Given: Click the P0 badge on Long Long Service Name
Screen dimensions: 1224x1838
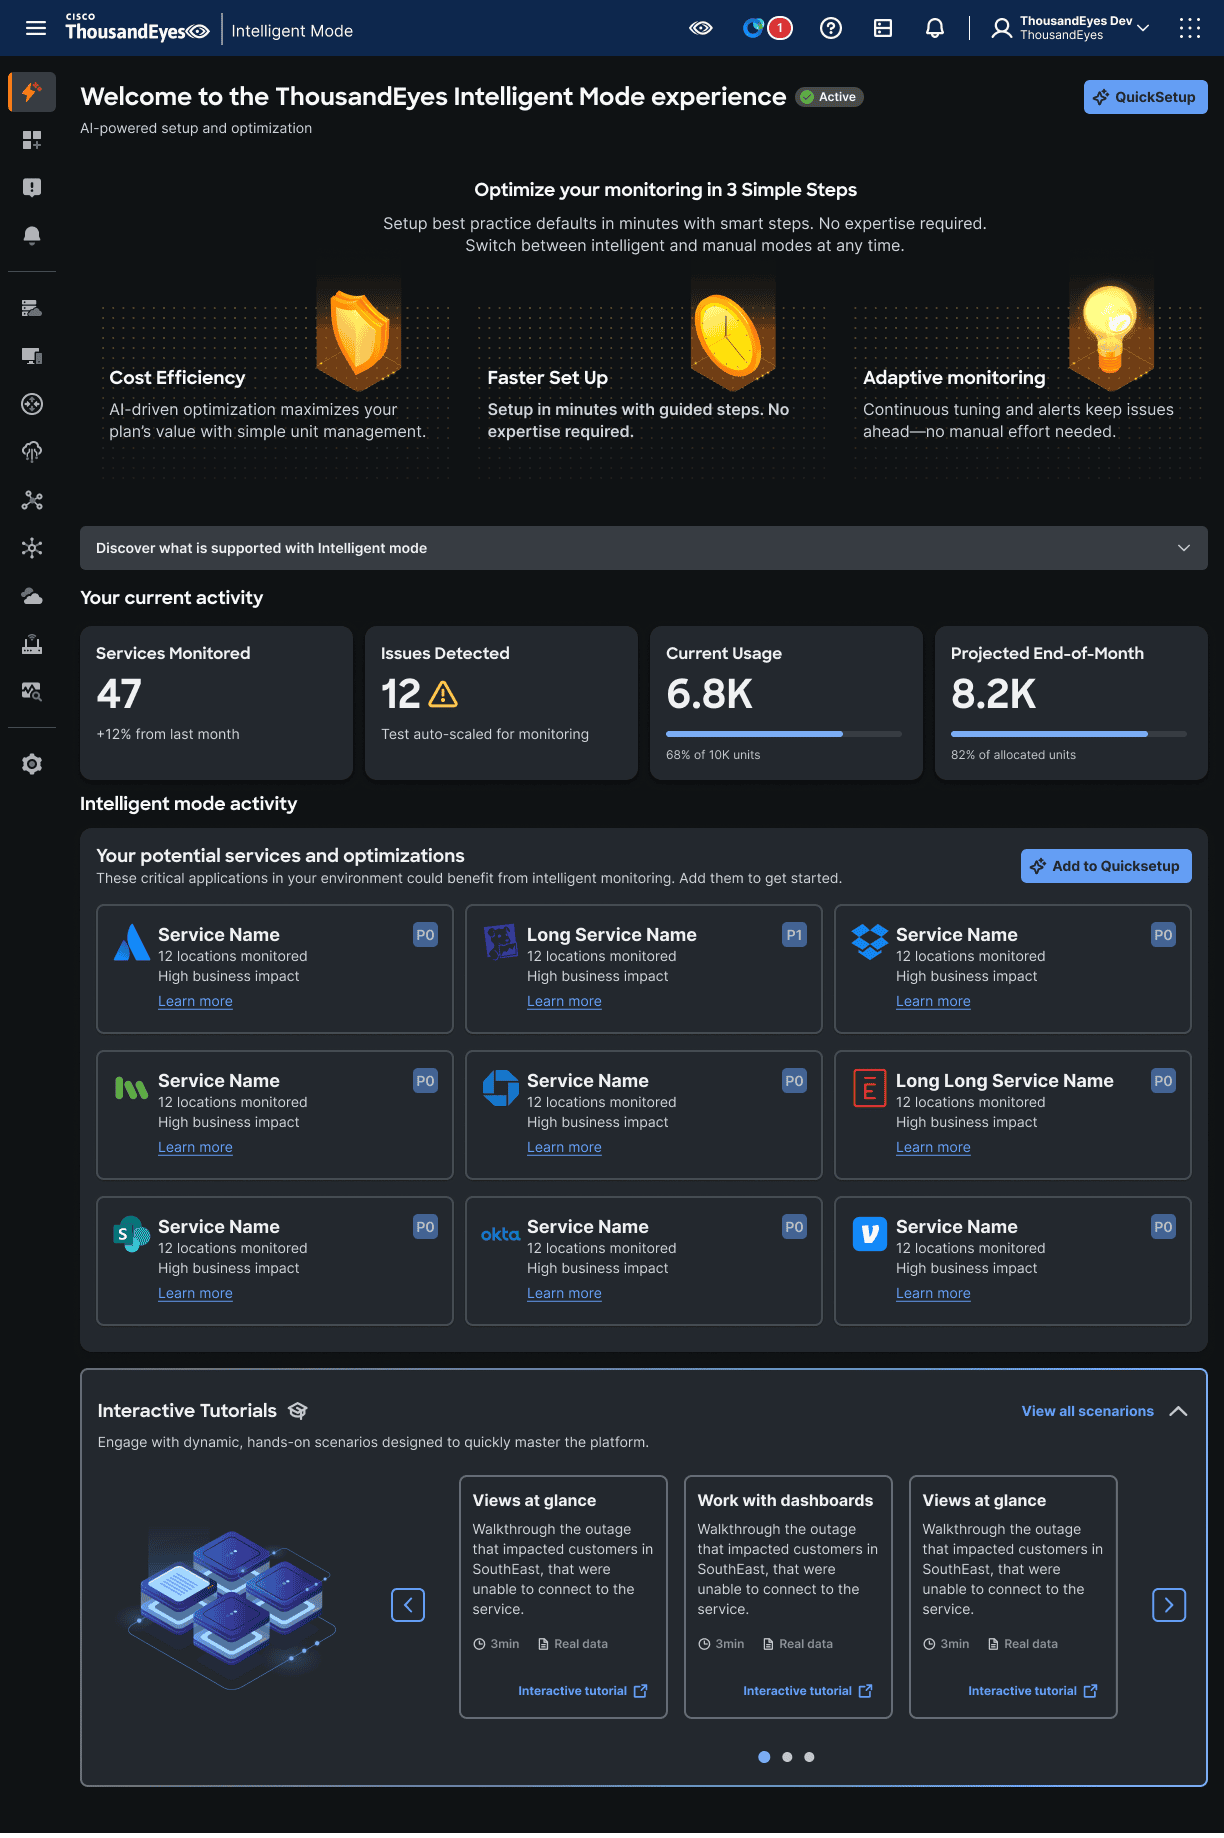Looking at the screenshot, I should (x=1163, y=1081).
